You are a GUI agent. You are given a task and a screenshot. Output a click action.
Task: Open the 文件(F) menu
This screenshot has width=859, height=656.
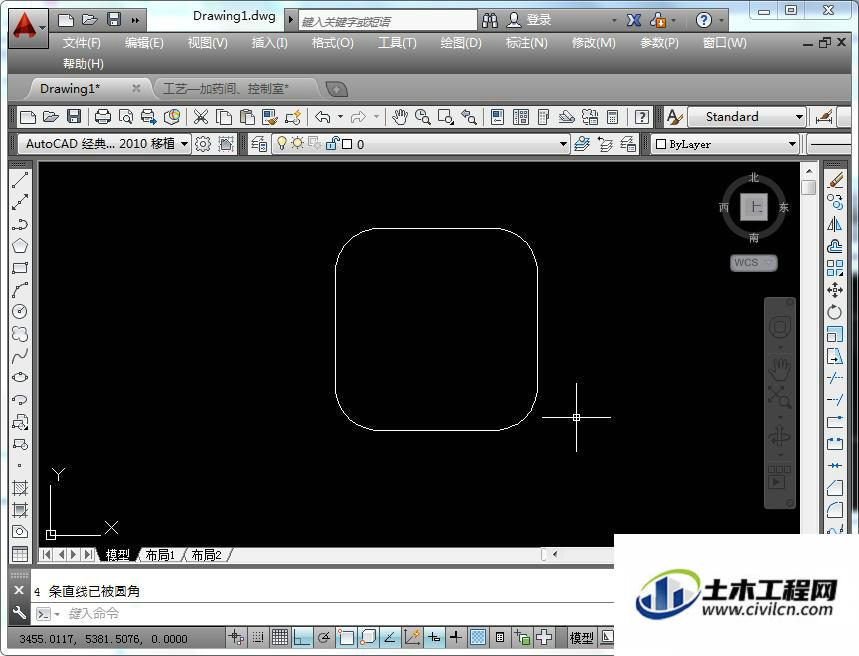pyautogui.click(x=81, y=43)
